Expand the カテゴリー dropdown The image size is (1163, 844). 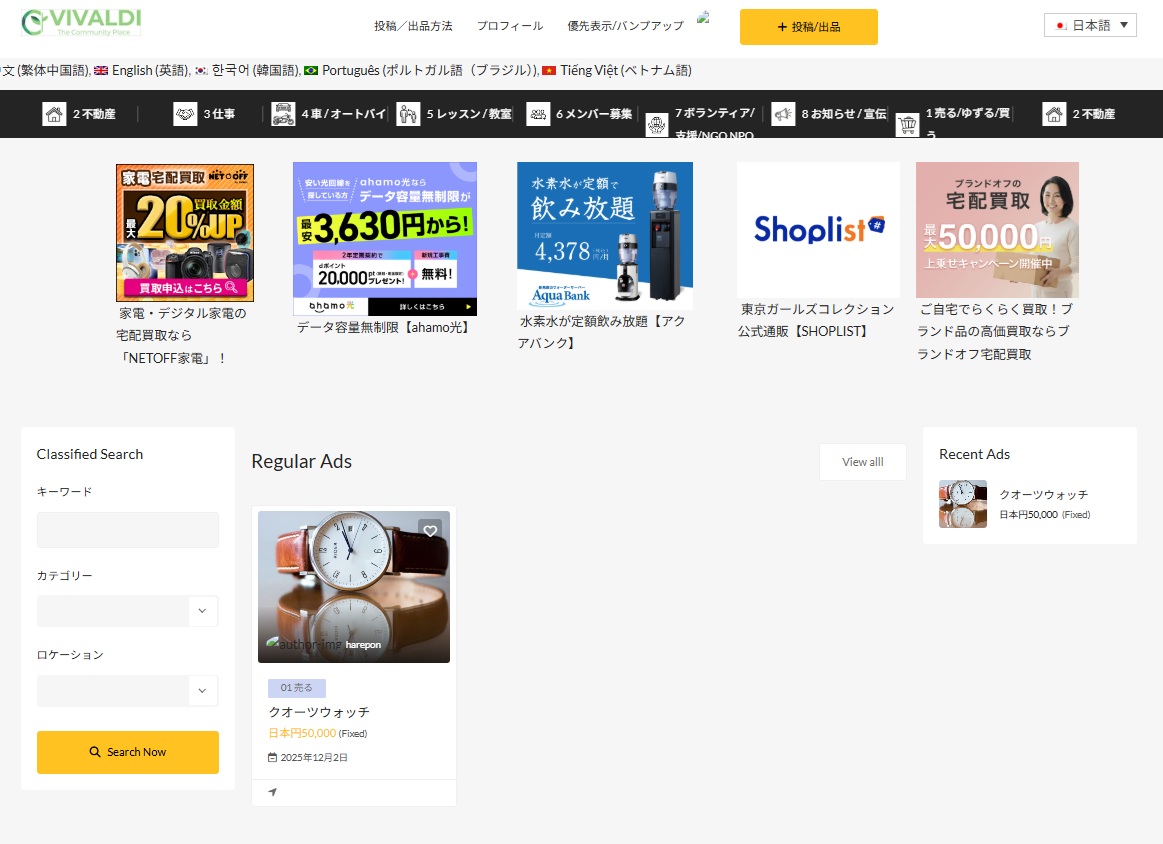click(x=203, y=611)
